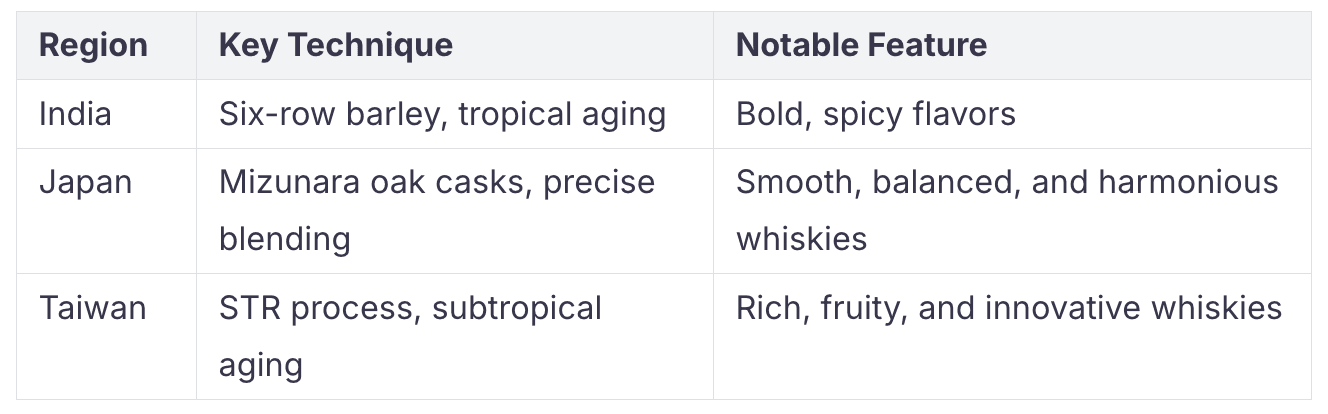Select the Taiwan region cell

[x=106, y=336]
